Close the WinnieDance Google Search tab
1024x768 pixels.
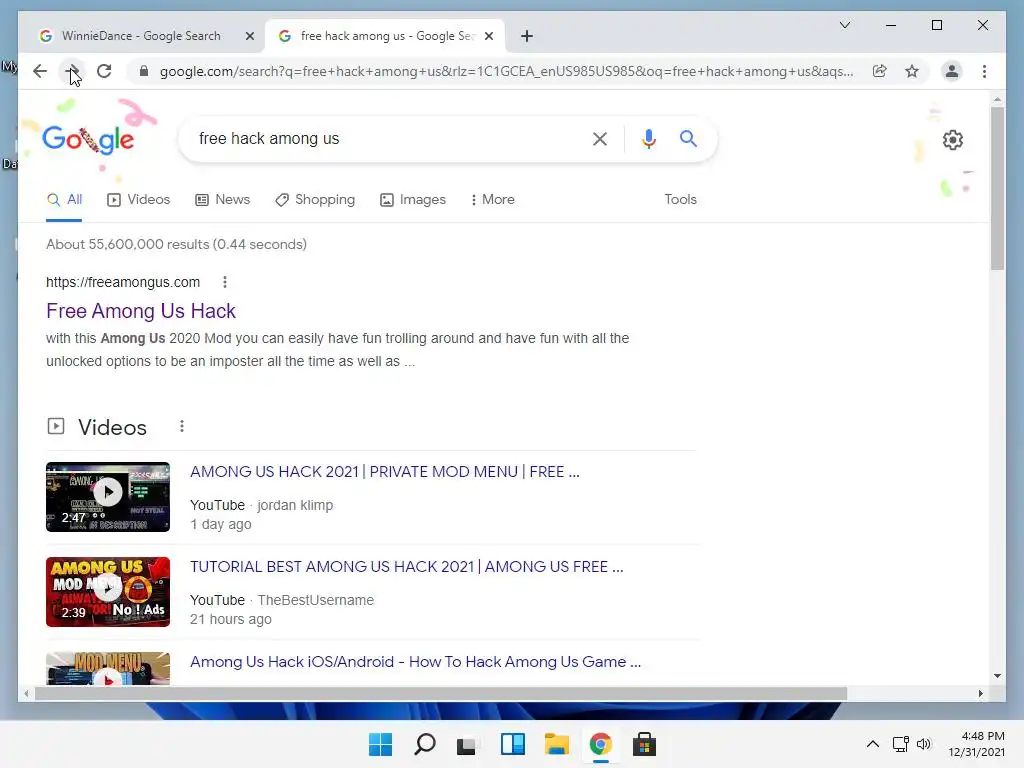click(249, 36)
